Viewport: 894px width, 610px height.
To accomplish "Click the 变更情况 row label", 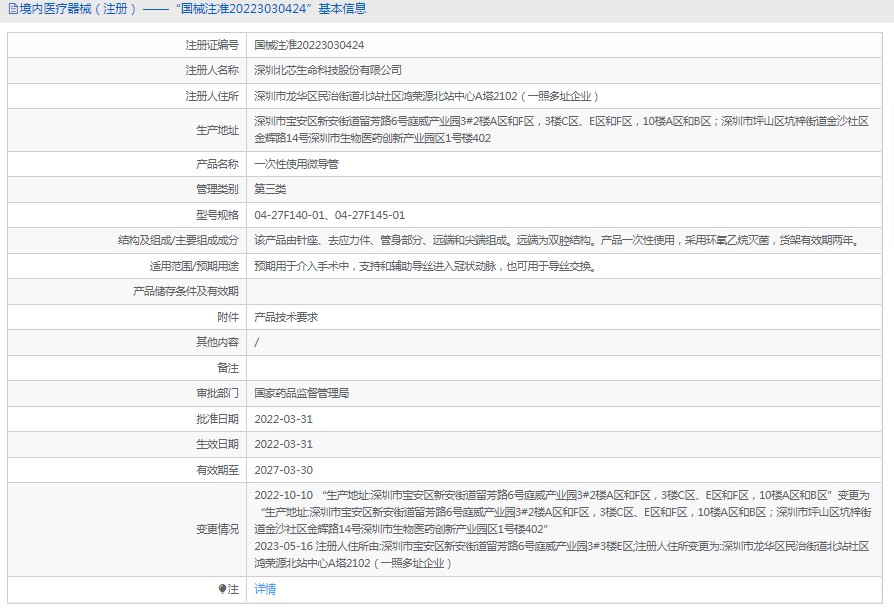I will point(217,529).
